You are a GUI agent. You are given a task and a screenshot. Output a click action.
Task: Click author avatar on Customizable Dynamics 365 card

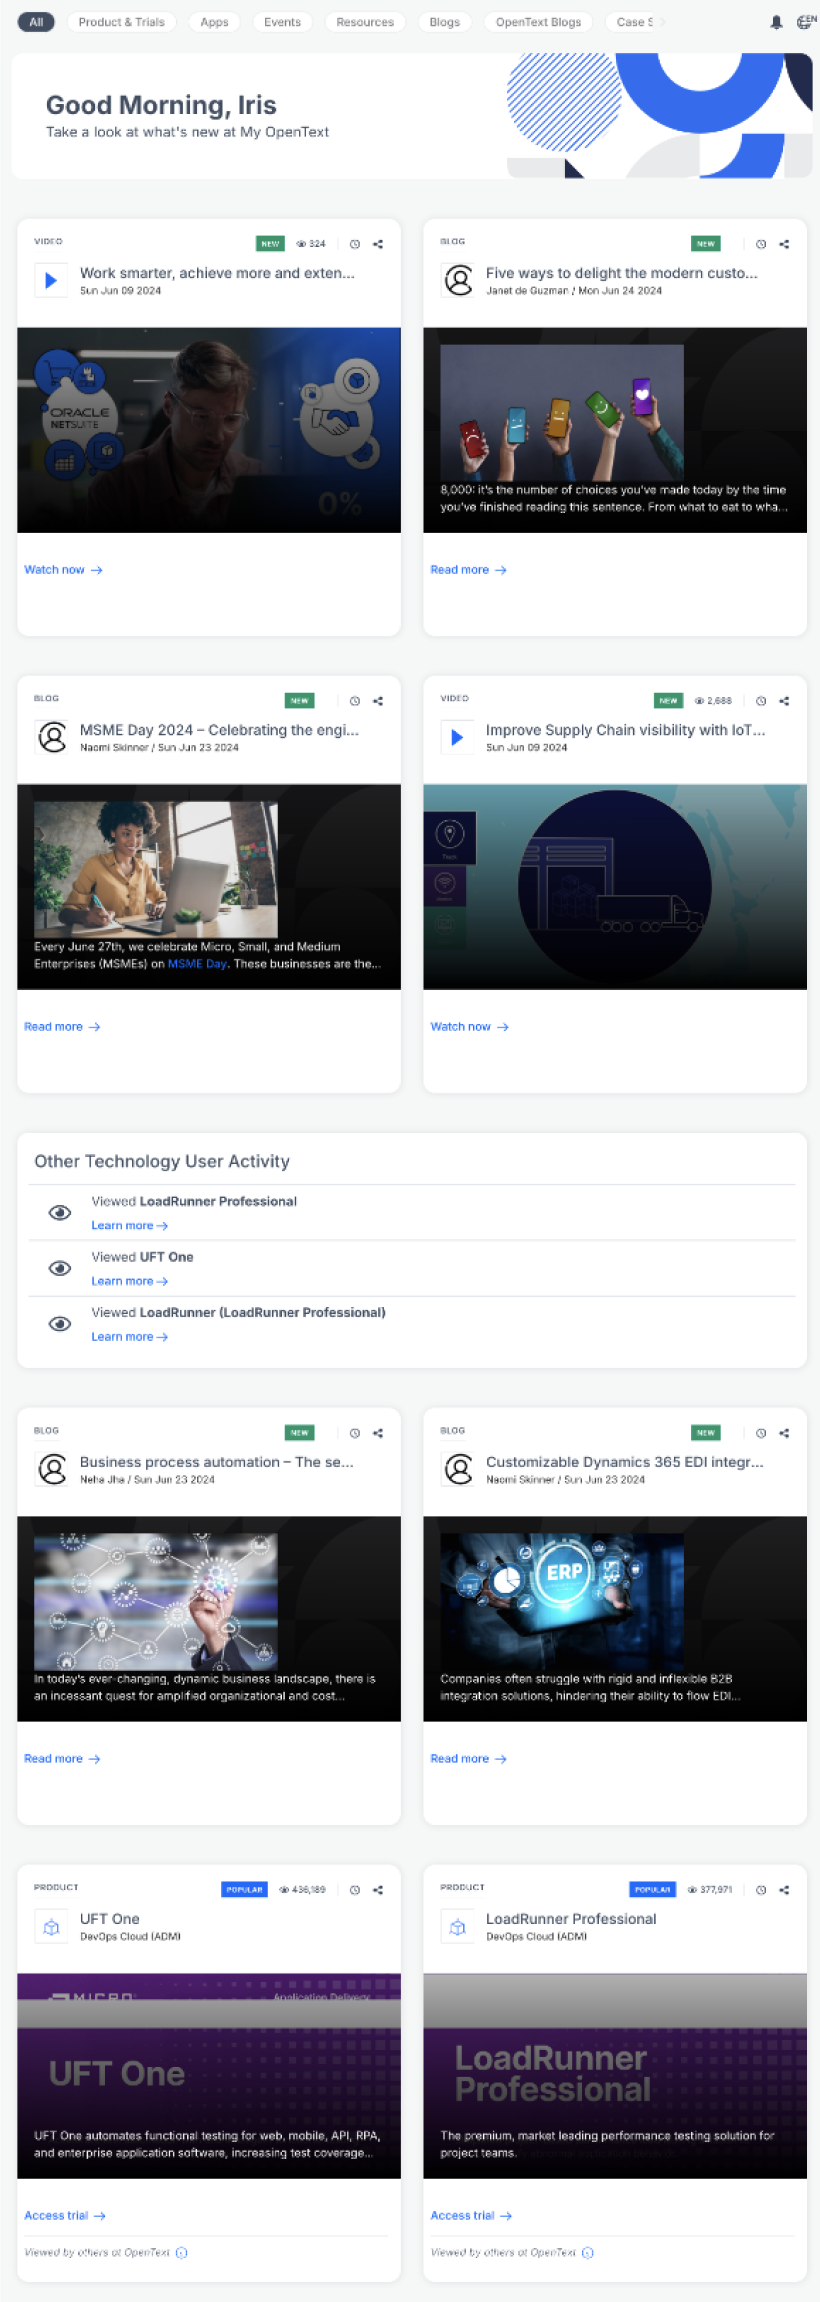pyautogui.click(x=458, y=1470)
